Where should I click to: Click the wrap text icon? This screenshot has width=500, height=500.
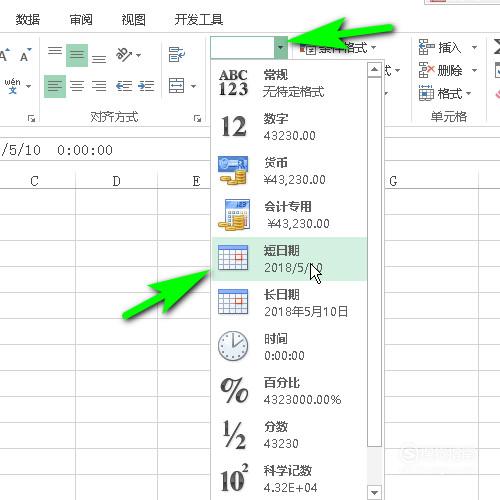(x=176, y=55)
